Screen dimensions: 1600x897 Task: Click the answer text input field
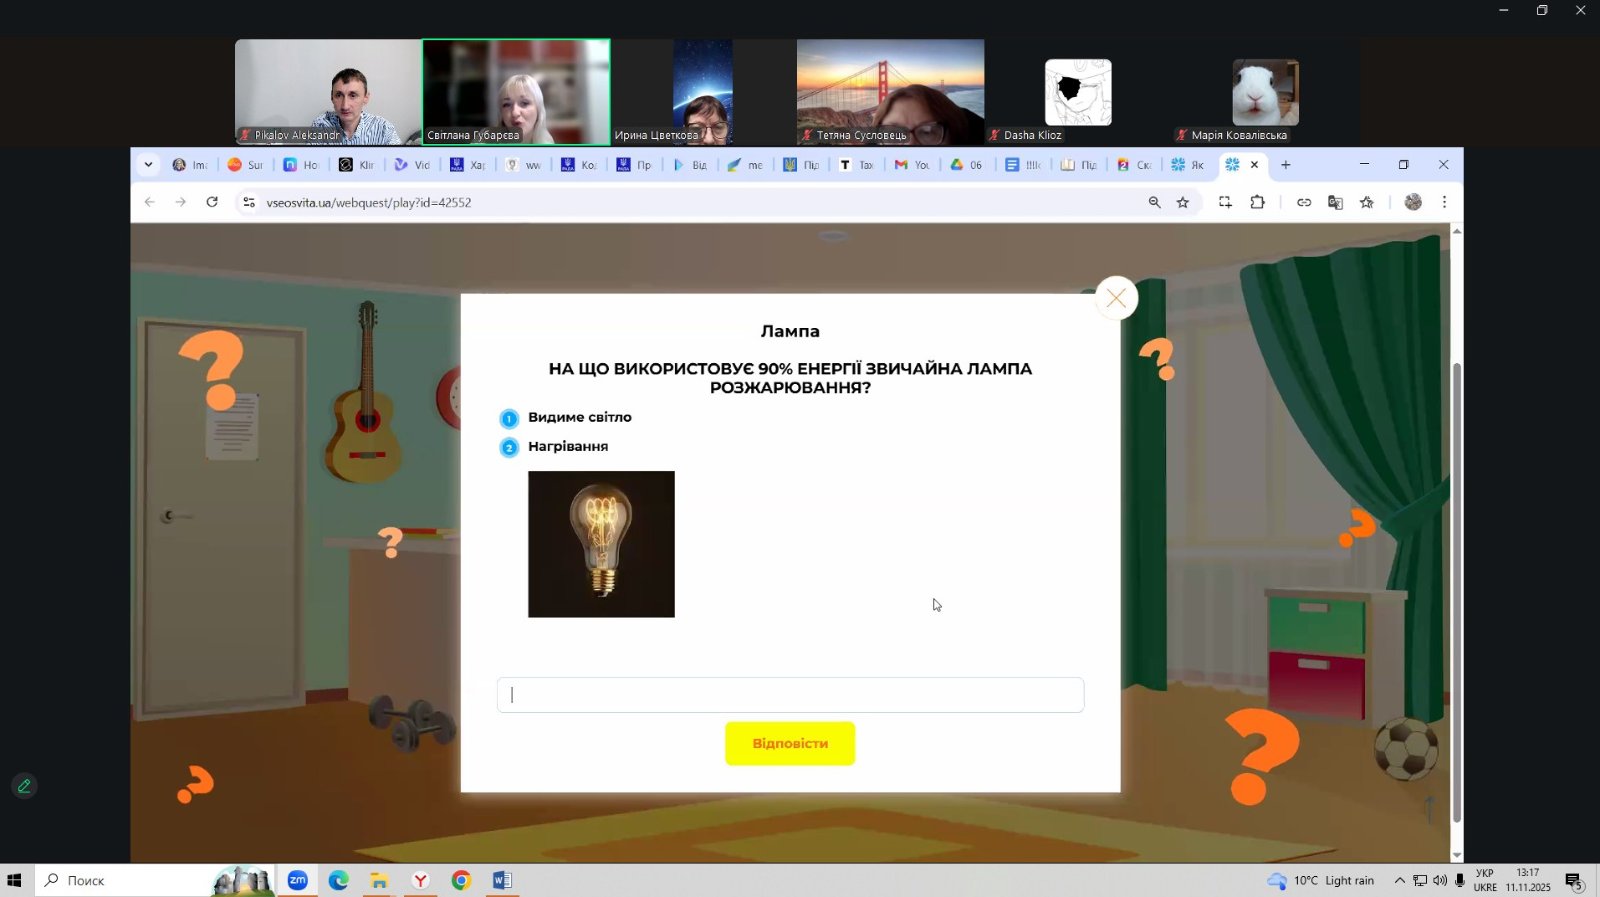[x=790, y=695]
